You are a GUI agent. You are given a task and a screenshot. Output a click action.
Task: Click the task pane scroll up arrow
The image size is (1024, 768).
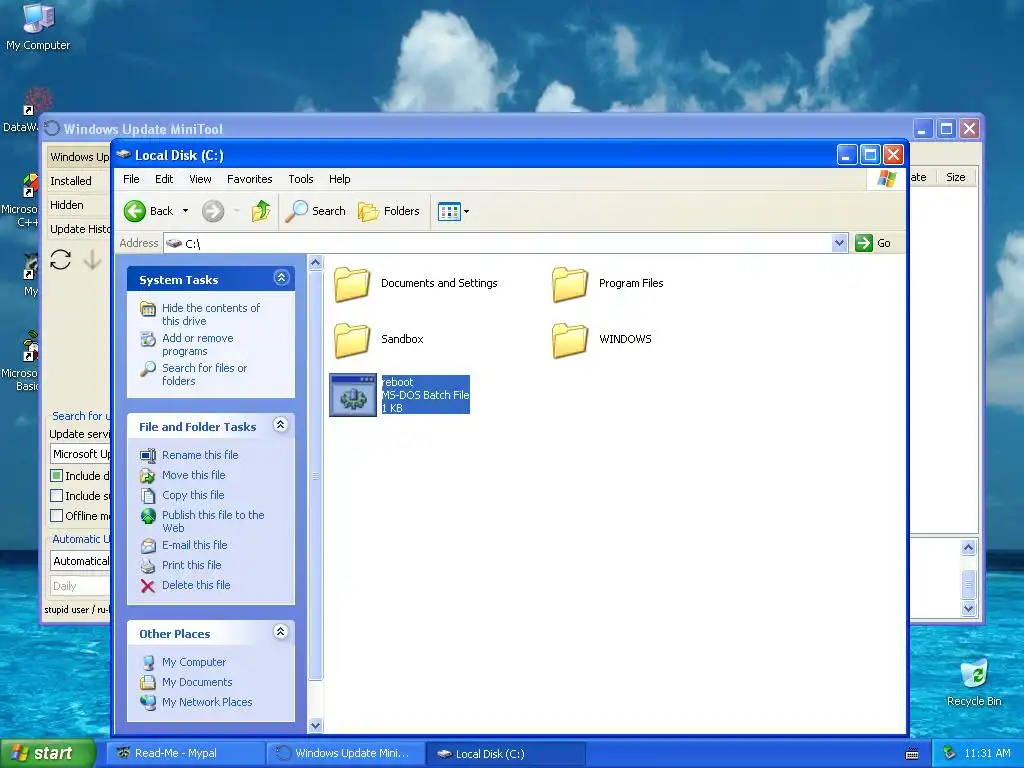coord(315,263)
